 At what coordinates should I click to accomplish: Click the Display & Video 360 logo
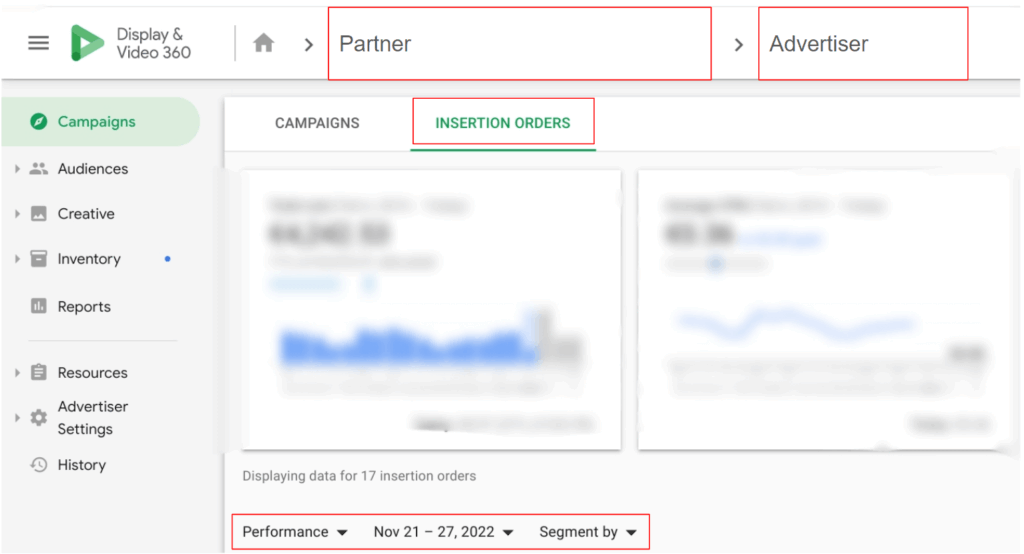click(x=131, y=43)
